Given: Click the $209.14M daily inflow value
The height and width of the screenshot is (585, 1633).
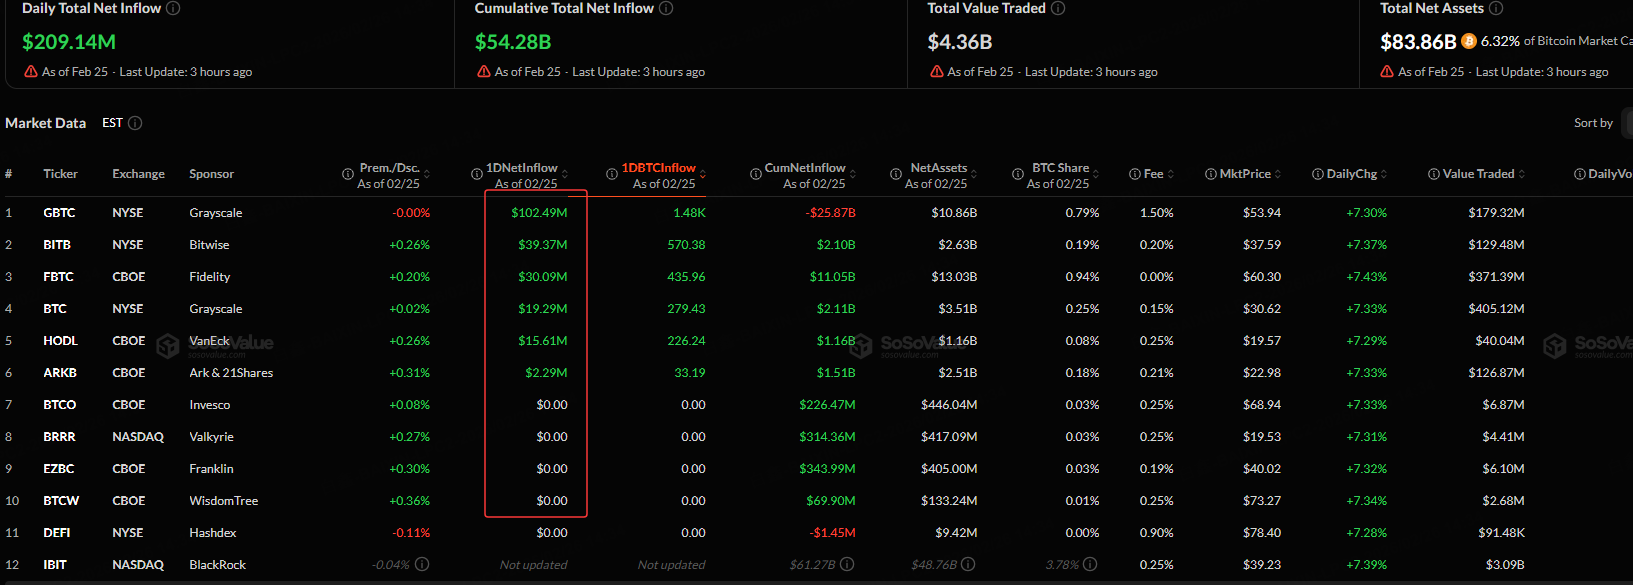Looking at the screenshot, I should [69, 42].
